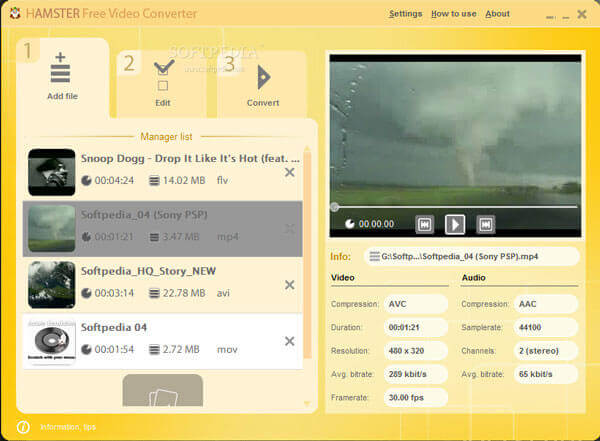
Task: Click the audio Avg. bitrate 65 kbit/s value
Action: [x=546, y=374]
